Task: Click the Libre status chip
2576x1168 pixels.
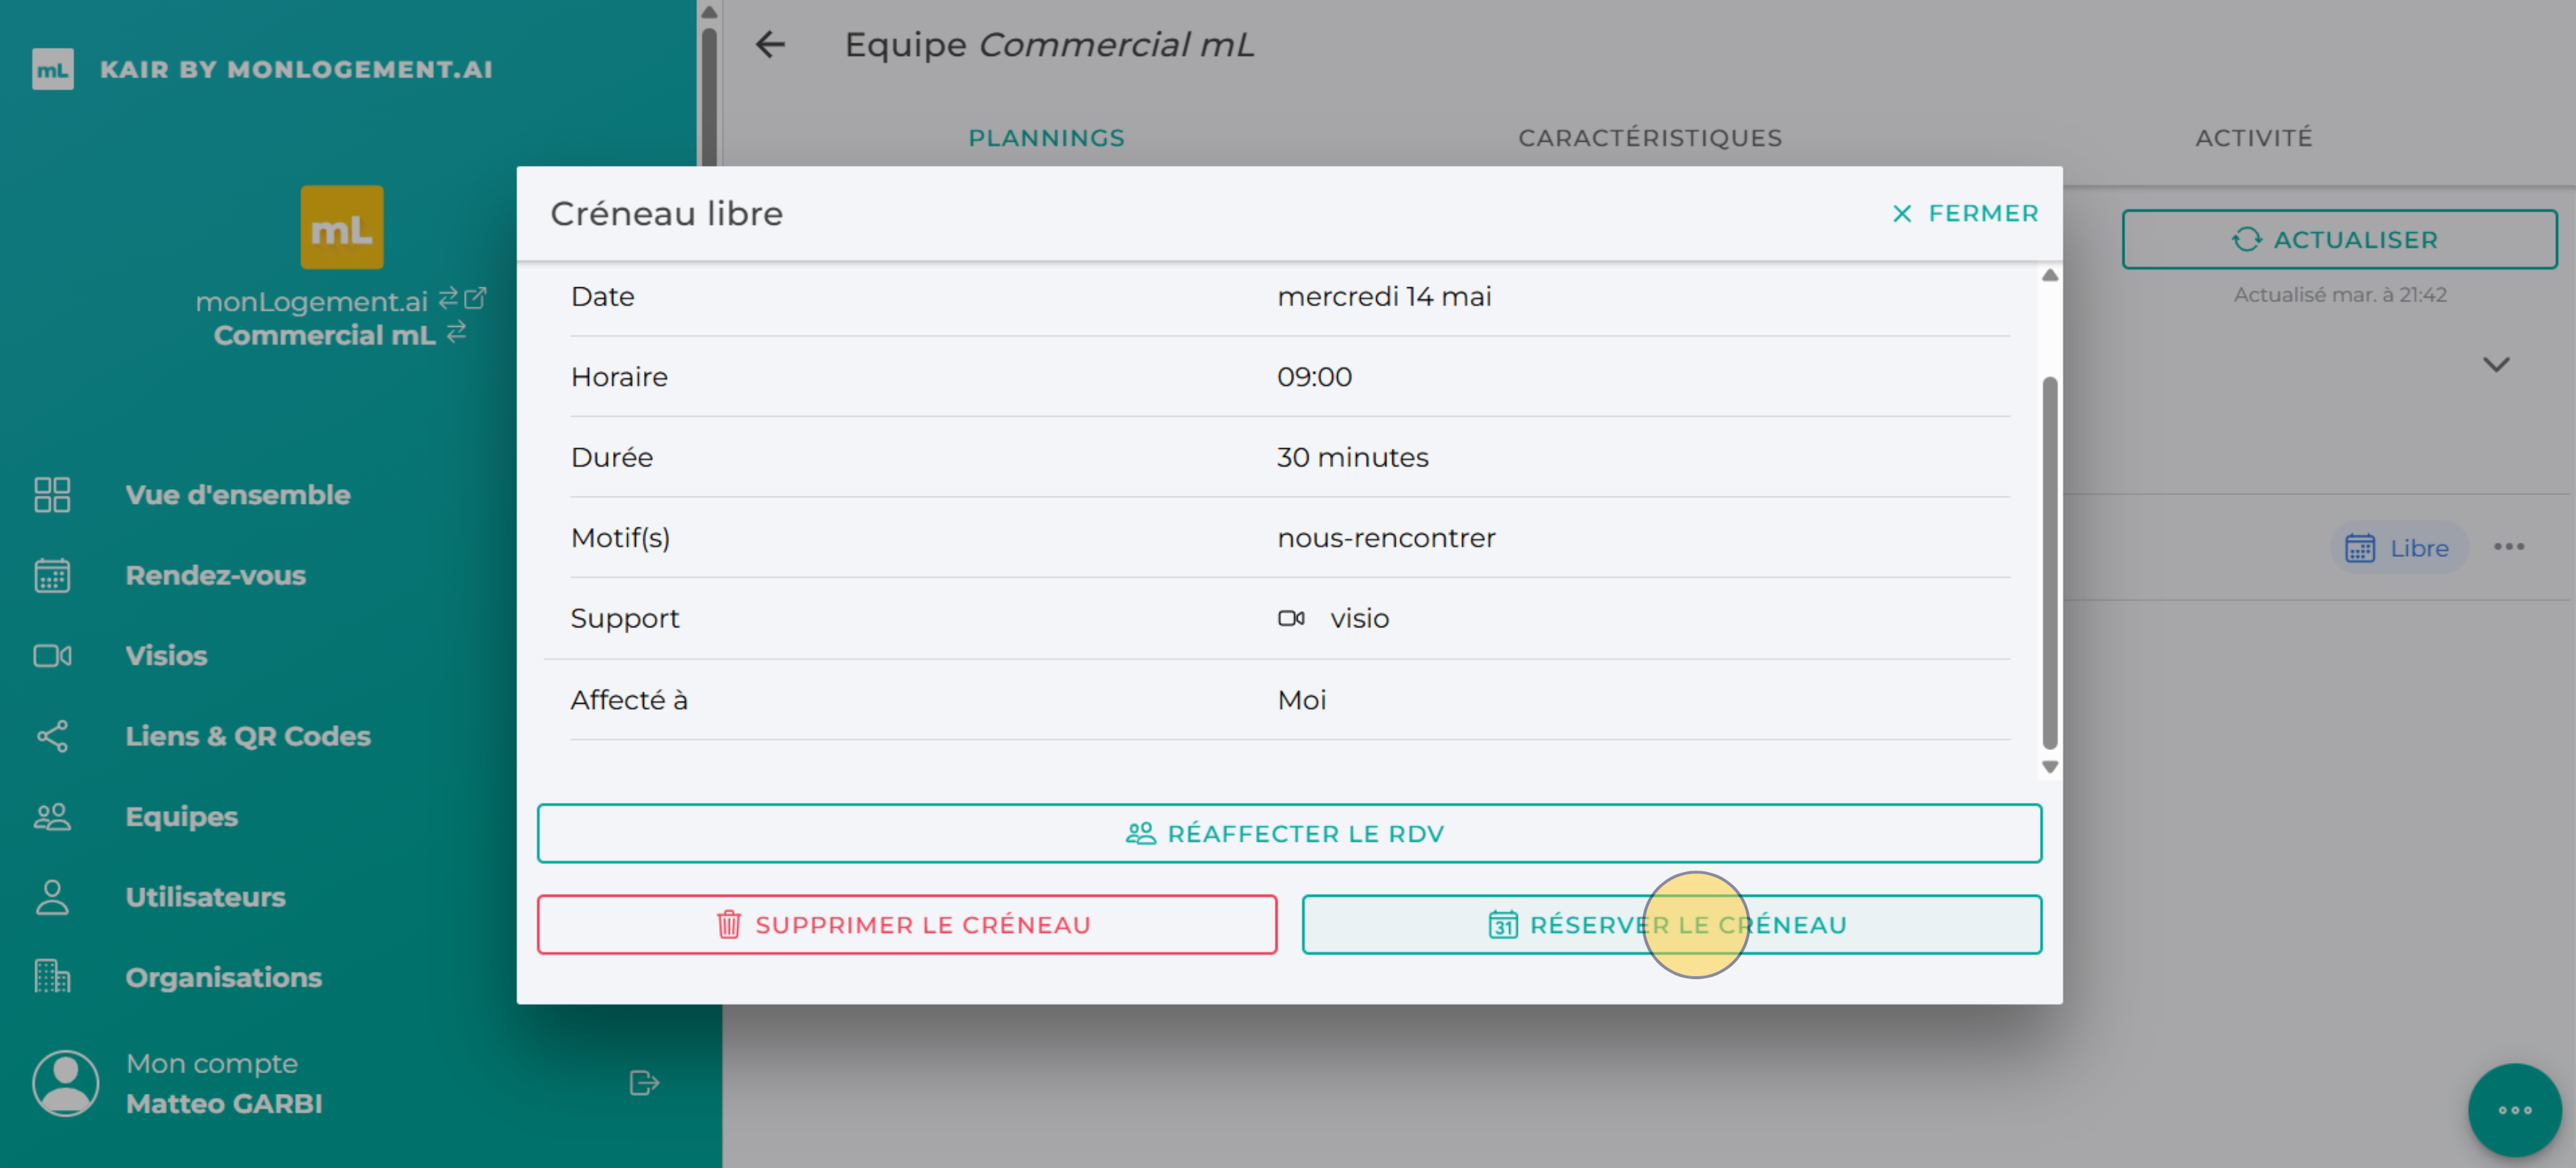Action: point(2398,548)
